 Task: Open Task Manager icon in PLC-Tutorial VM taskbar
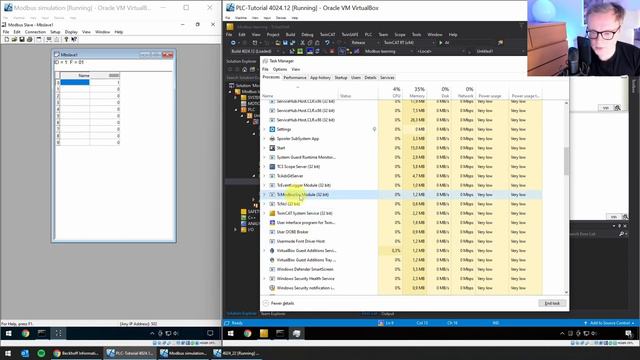pyautogui.click(x=296, y=333)
